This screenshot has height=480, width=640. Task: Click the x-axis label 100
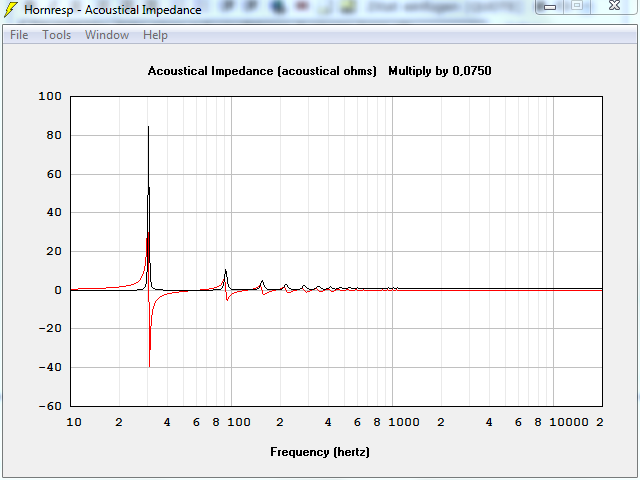pyautogui.click(x=239, y=422)
